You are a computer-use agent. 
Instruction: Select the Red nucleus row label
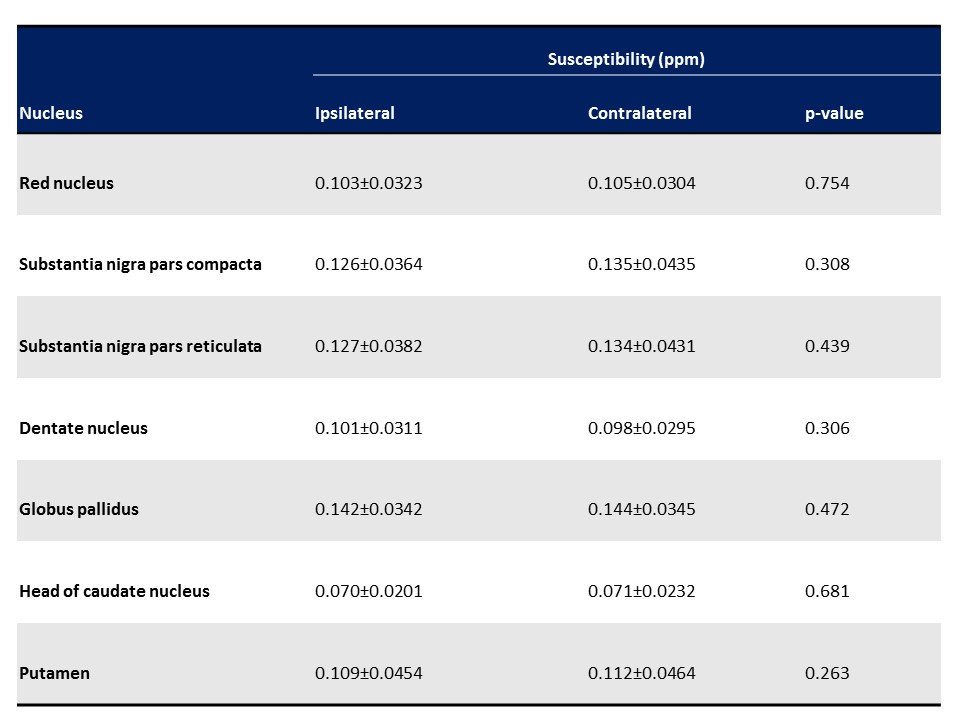point(66,183)
